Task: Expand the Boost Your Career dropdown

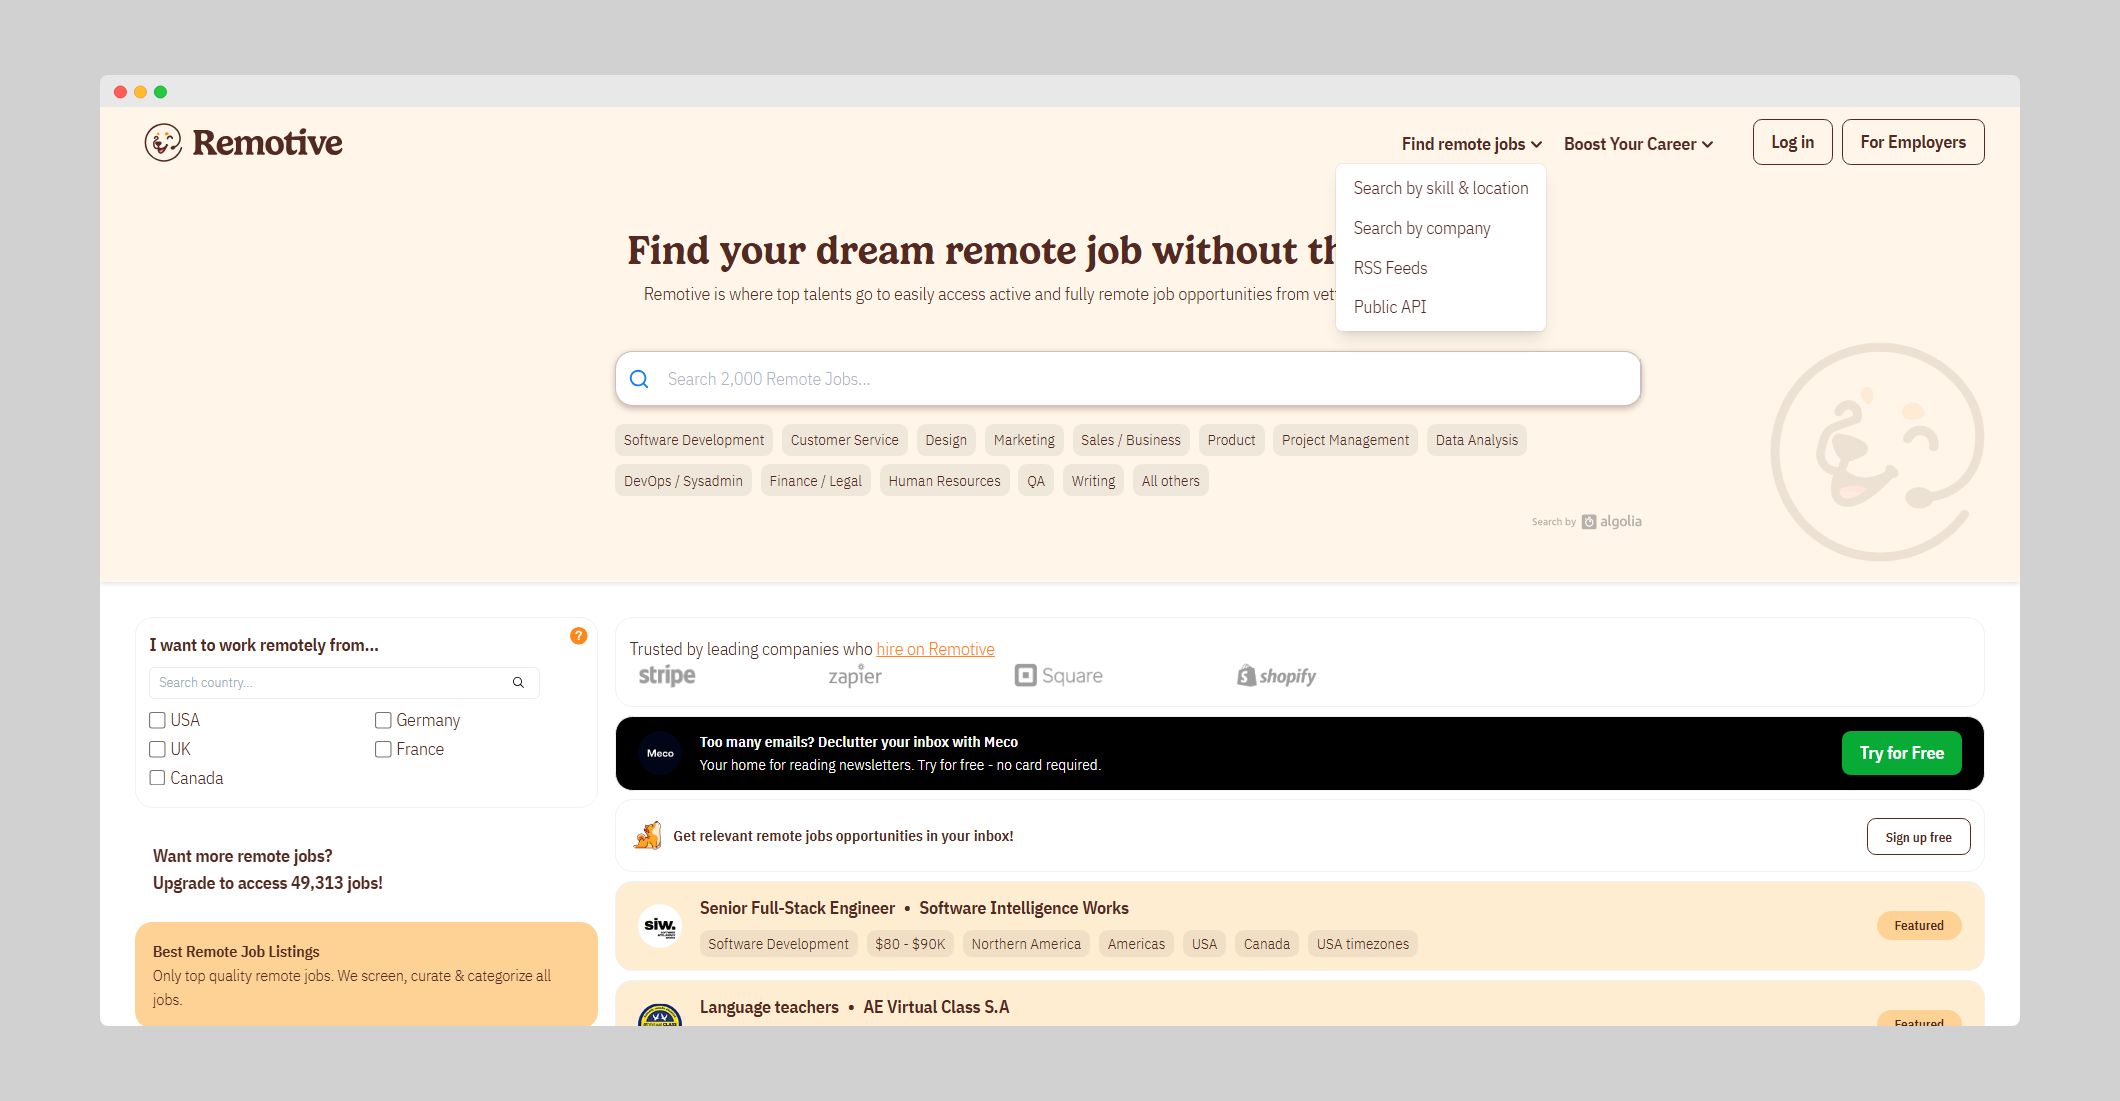Action: tap(1638, 144)
